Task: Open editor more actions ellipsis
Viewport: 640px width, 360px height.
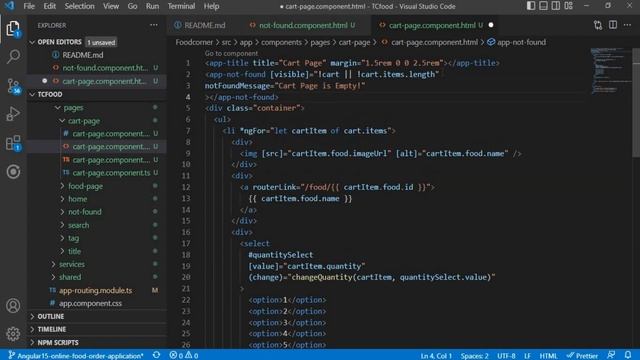Action: point(627,25)
